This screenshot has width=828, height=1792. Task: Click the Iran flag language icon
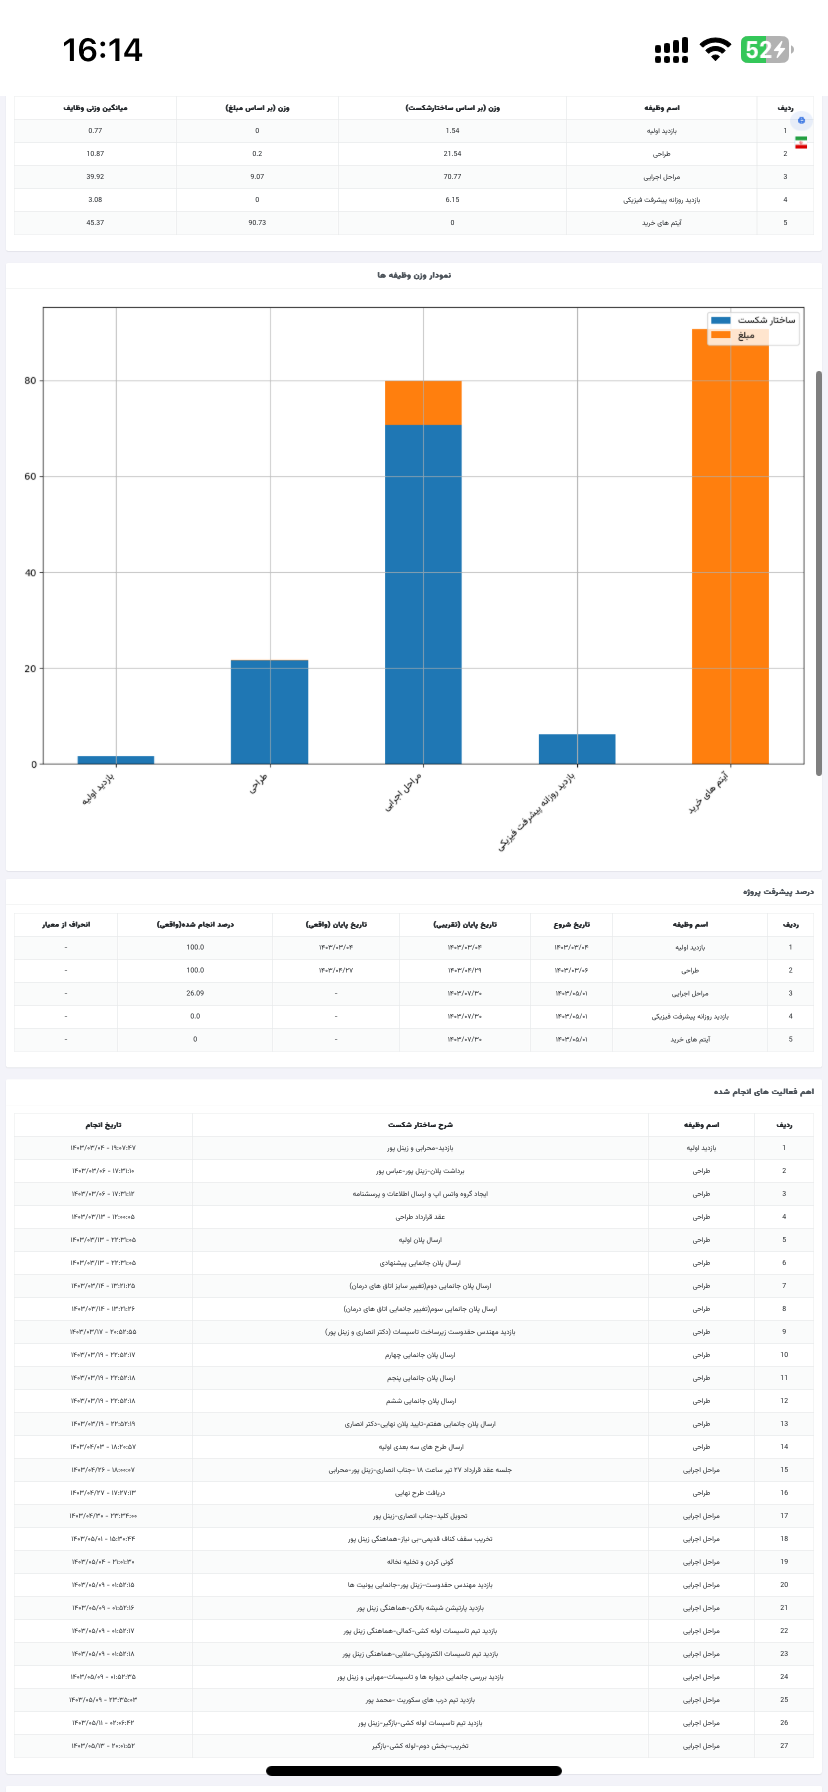click(800, 144)
